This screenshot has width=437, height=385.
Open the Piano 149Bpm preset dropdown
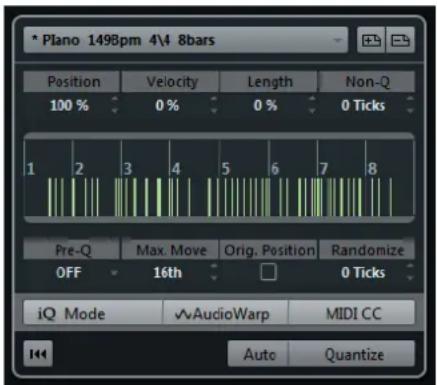click(186, 40)
